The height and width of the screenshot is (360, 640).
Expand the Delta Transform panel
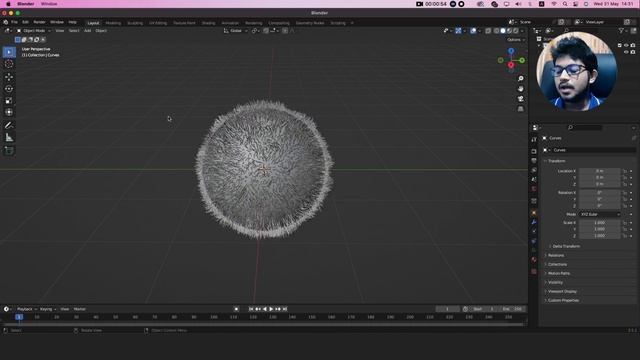tap(566, 246)
